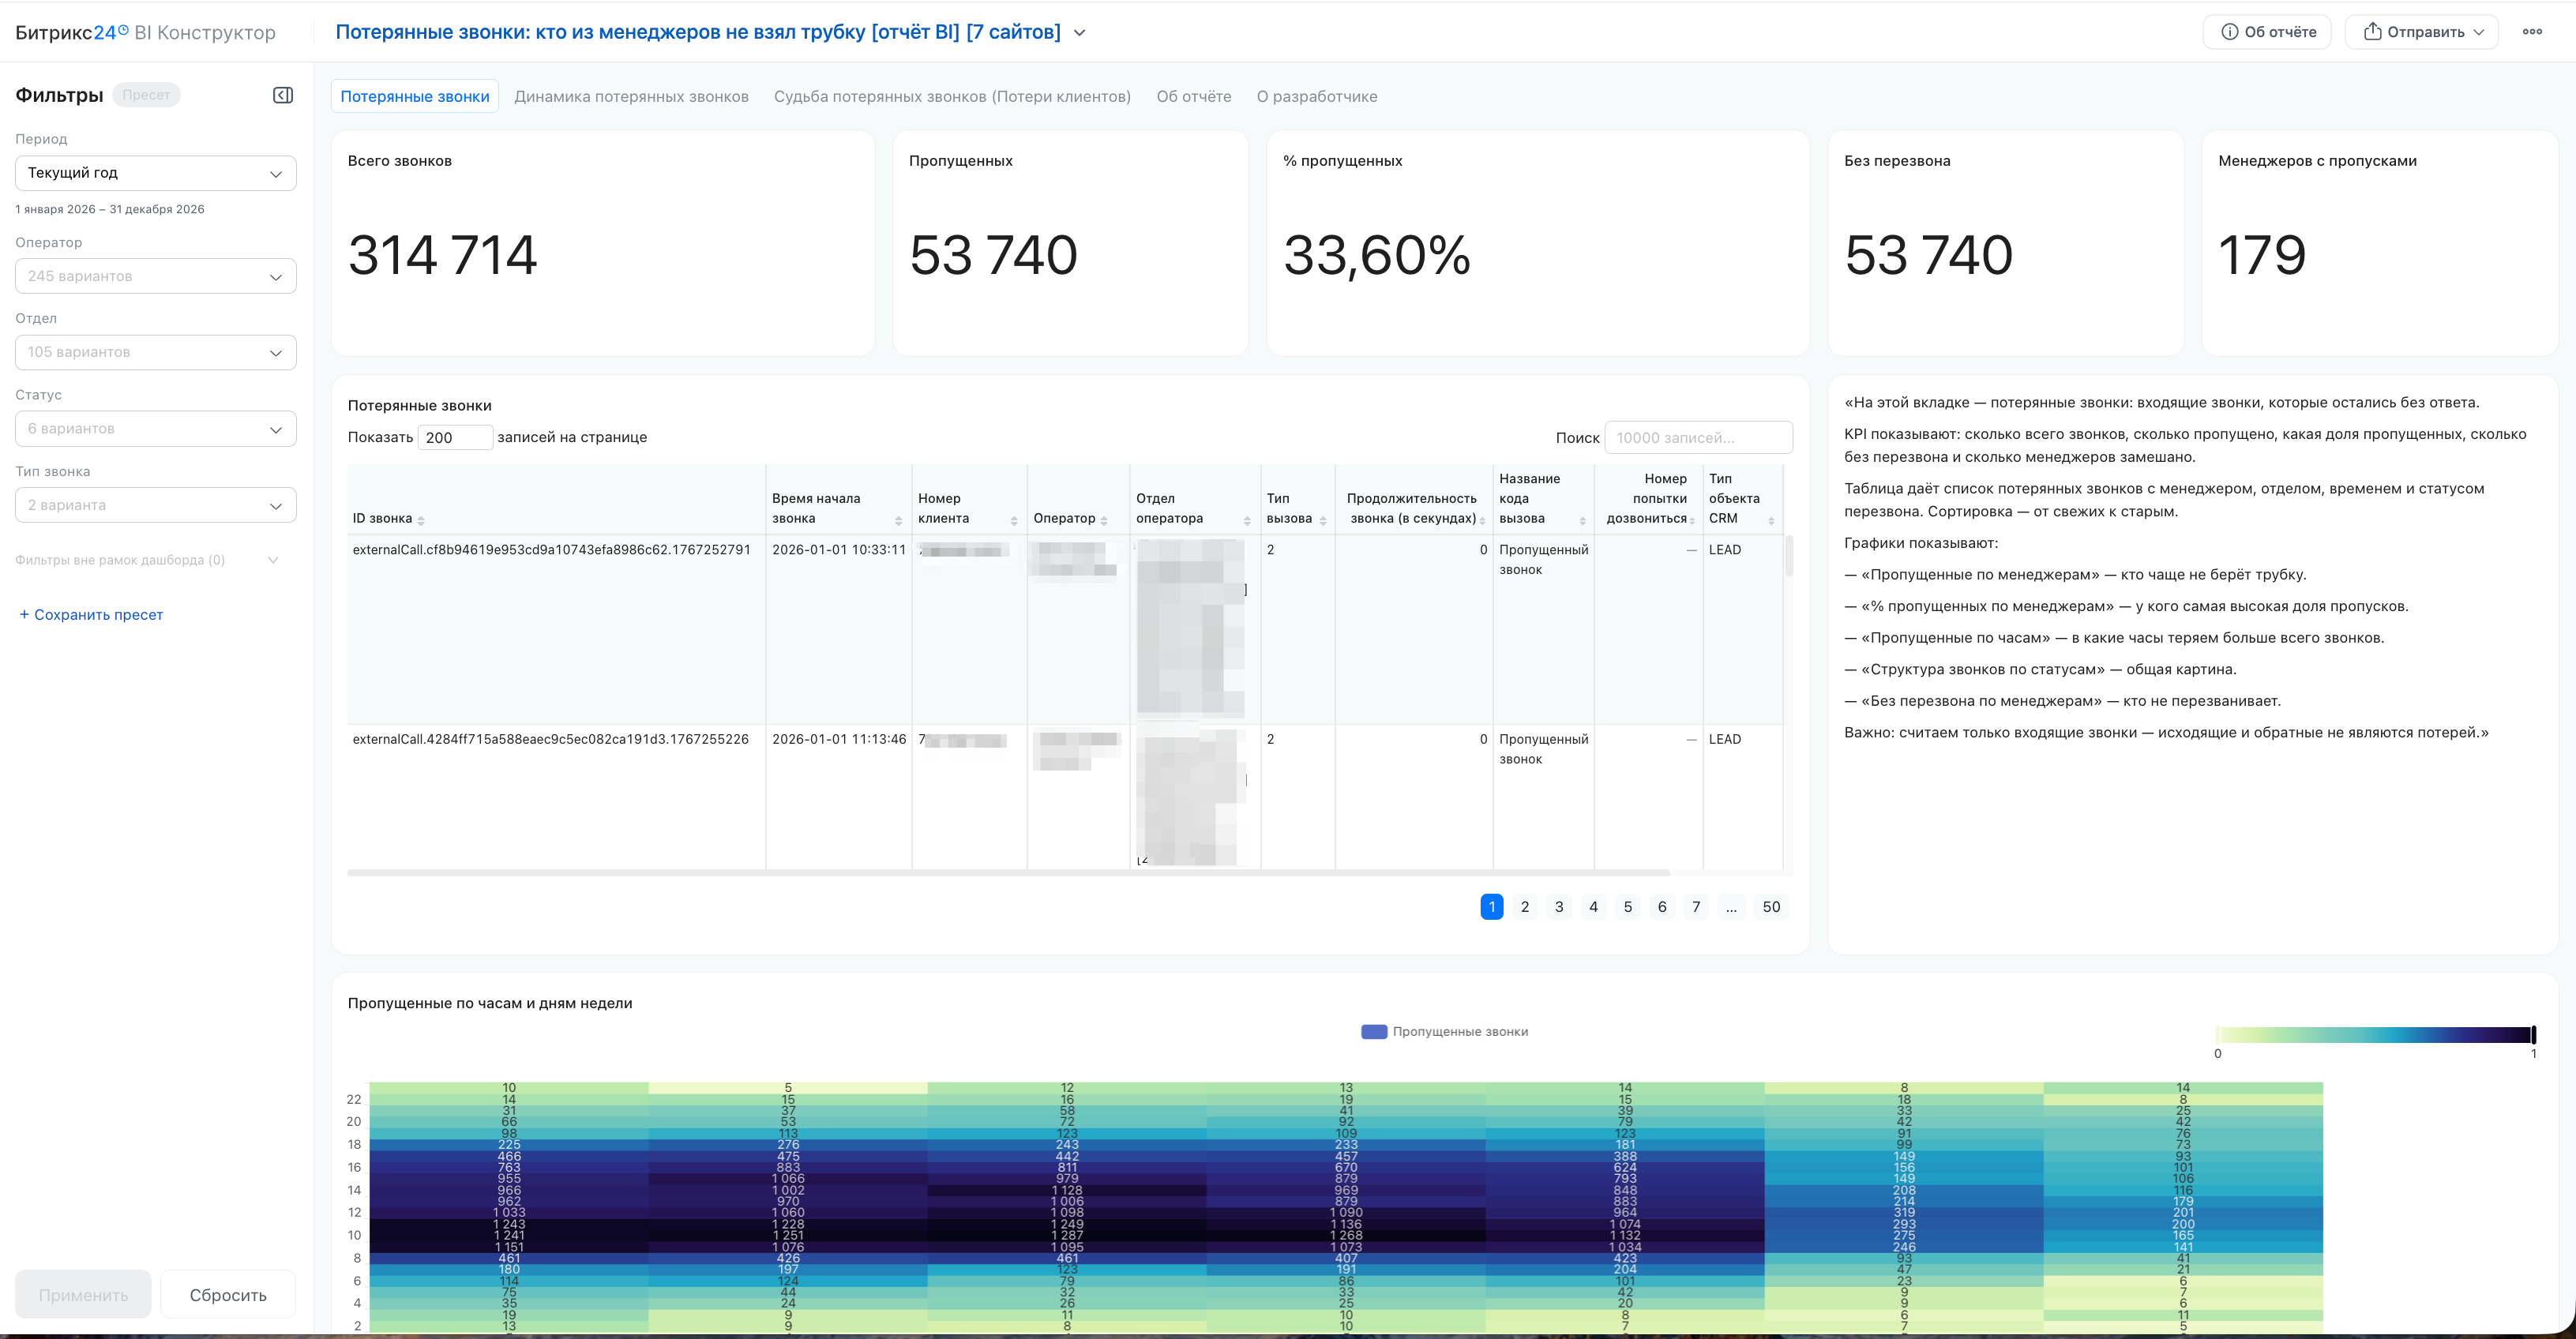The image size is (2576, 1339).
Task: Sort by 'Номер попытки дозвониться' arrows
Action: 1692,520
